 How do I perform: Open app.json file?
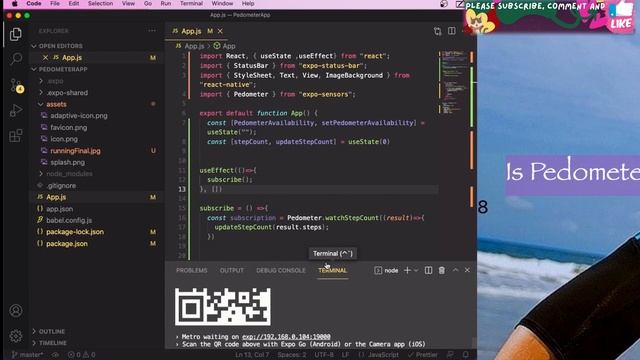coord(59,209)
